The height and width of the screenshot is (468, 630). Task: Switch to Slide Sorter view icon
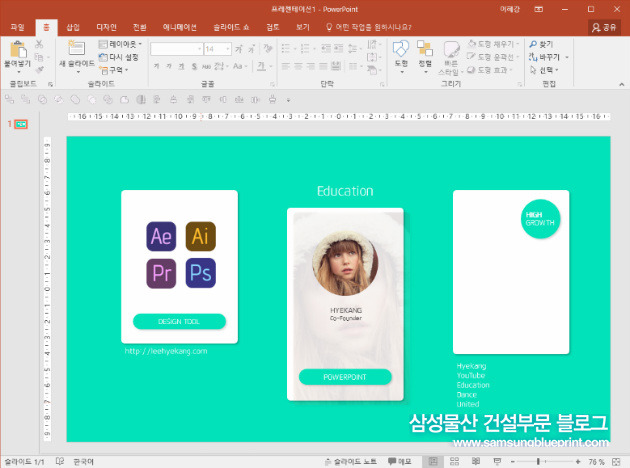click(454, 461)
